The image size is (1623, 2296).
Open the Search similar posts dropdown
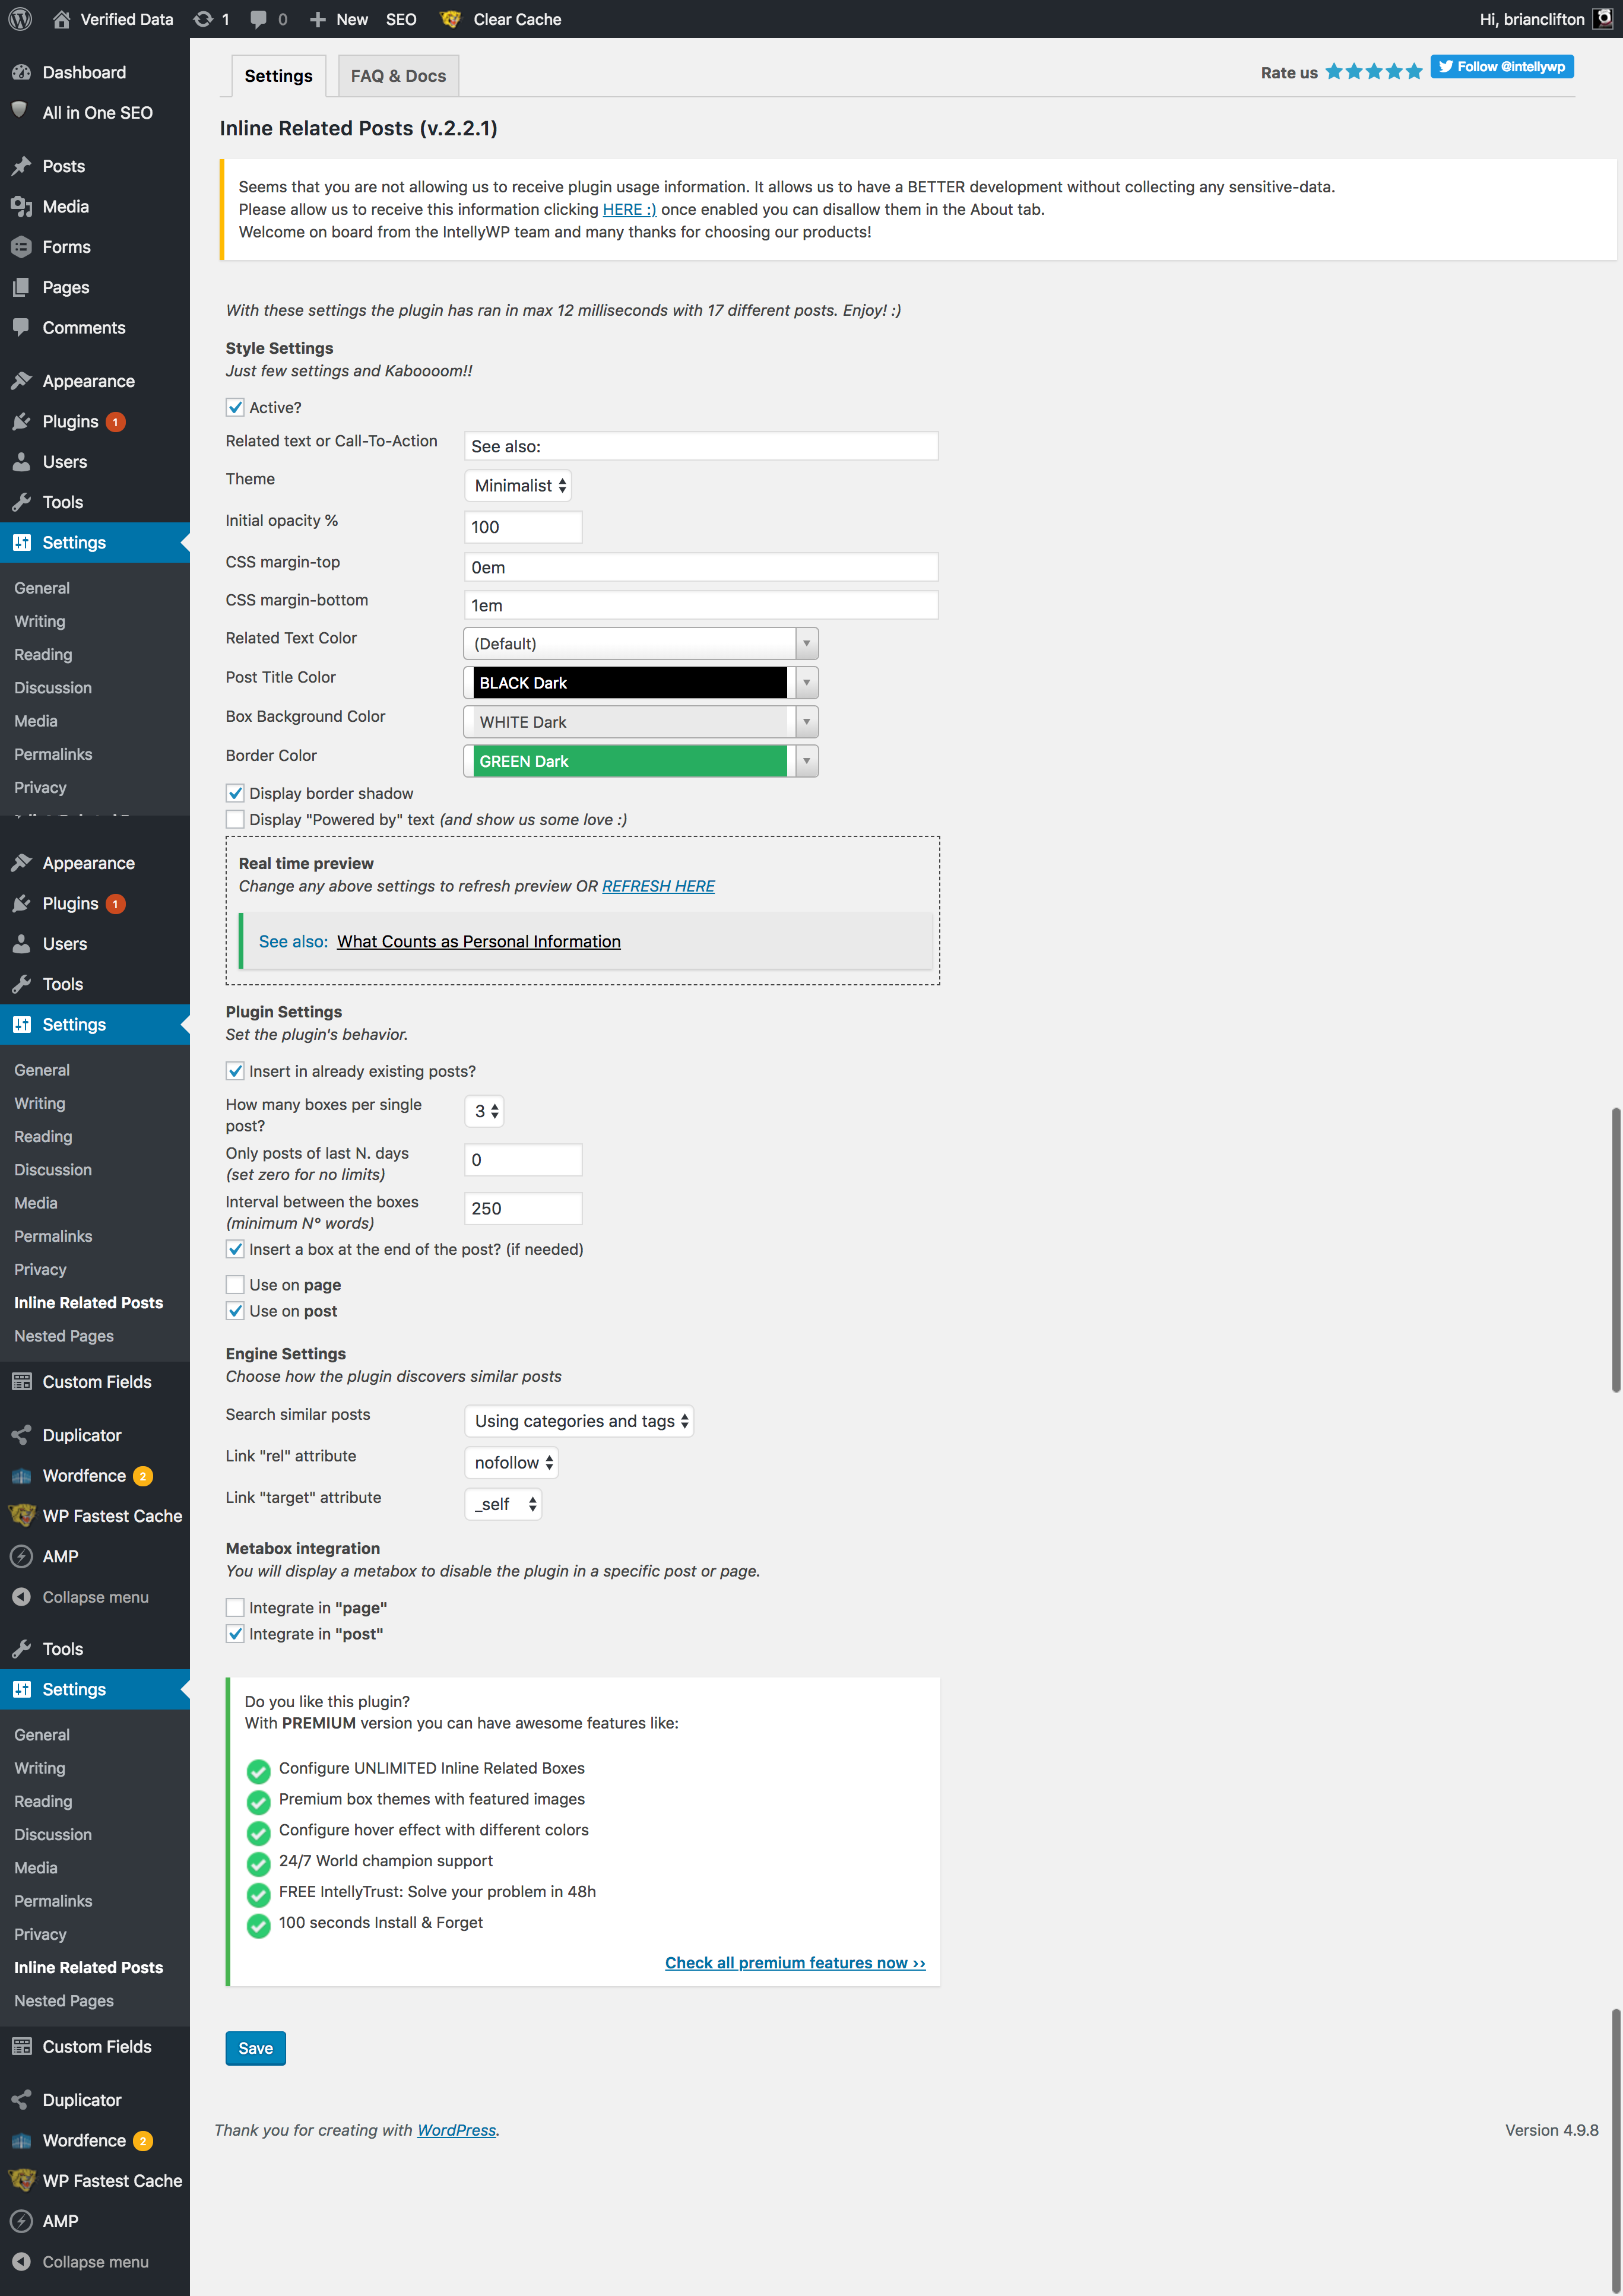pos(579,1421)
